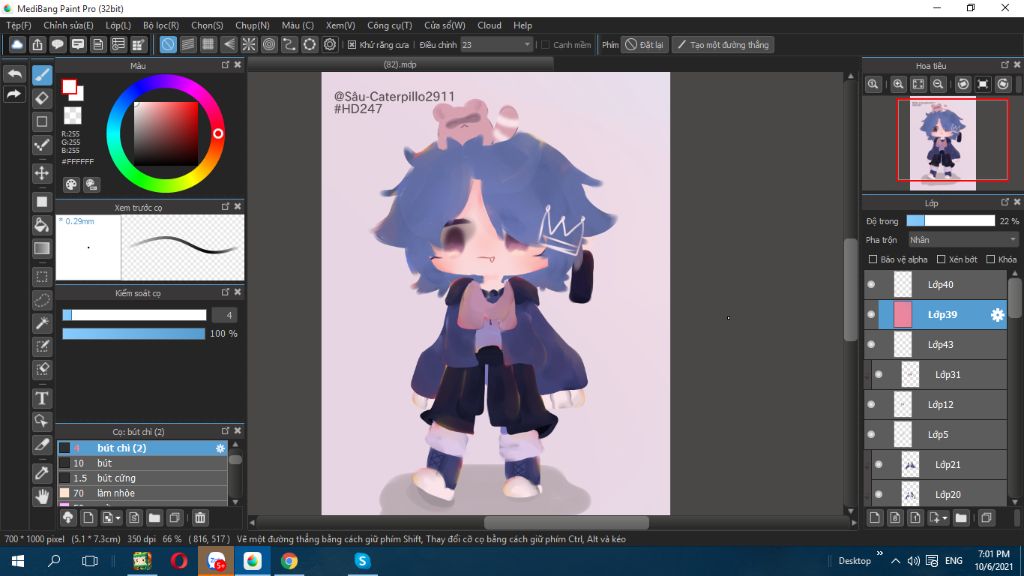Select the Magic Wand tool
The width and height of the screenshot is (1024, 576).
pos(42,323)
